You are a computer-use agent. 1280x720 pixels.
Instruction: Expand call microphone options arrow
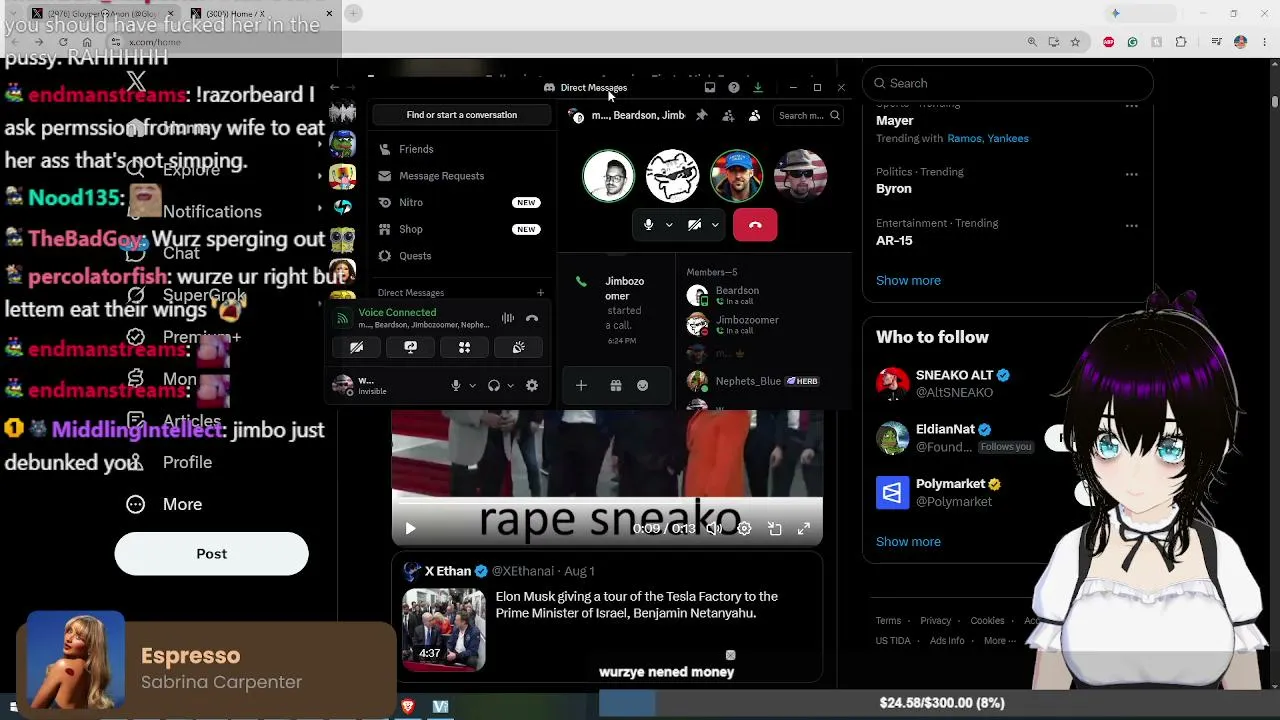(669, 225)
